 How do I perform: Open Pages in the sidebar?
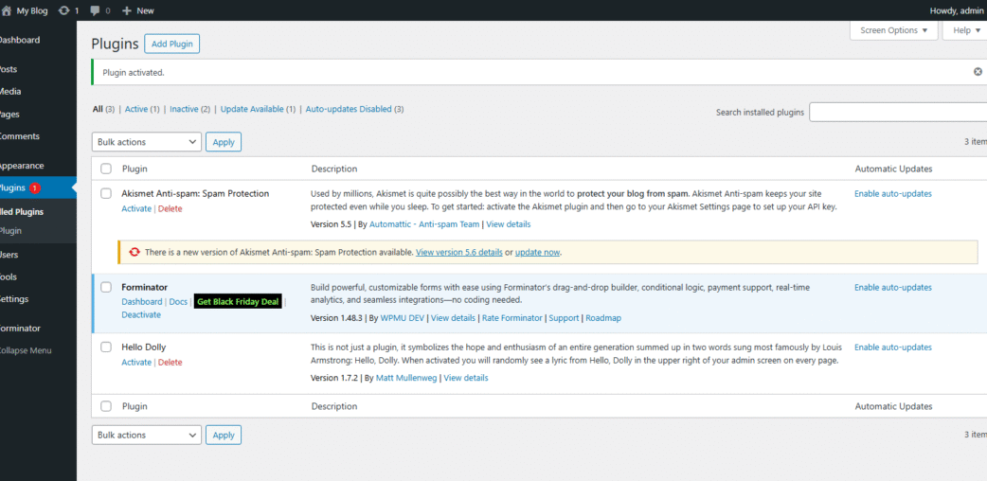tap(9, 114)
